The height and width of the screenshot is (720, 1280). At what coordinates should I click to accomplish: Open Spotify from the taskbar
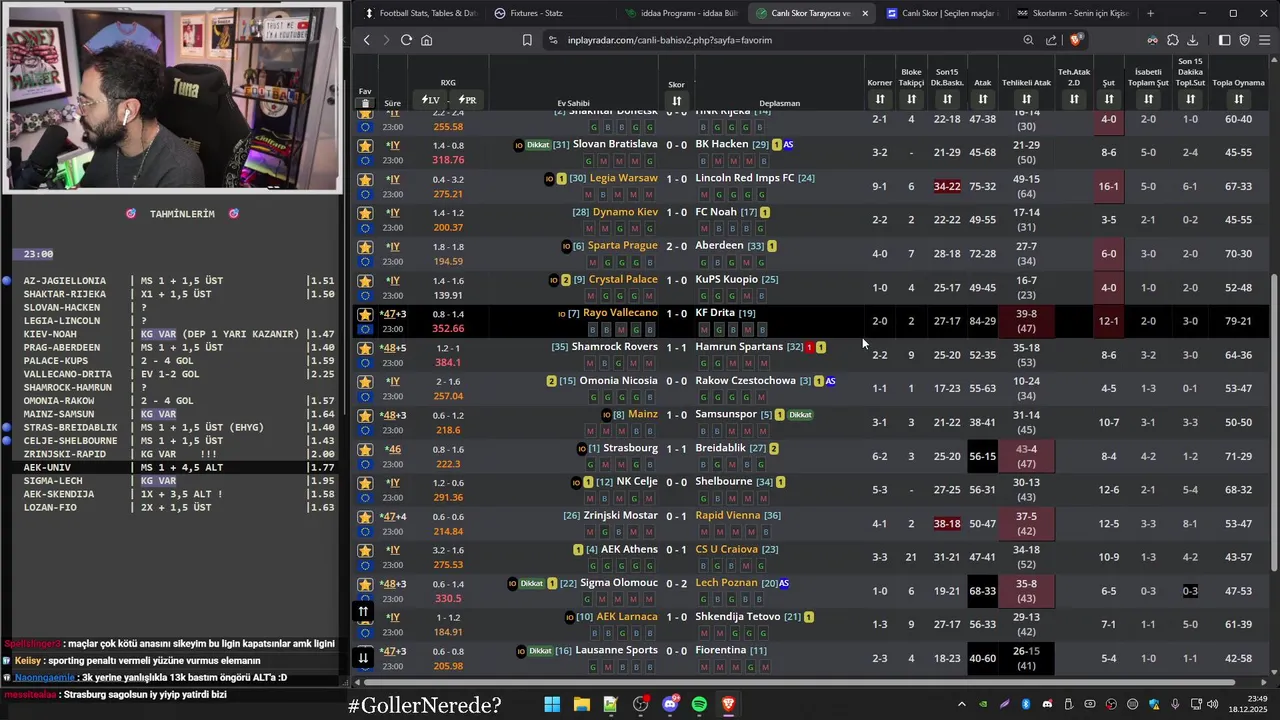[699, 705]
